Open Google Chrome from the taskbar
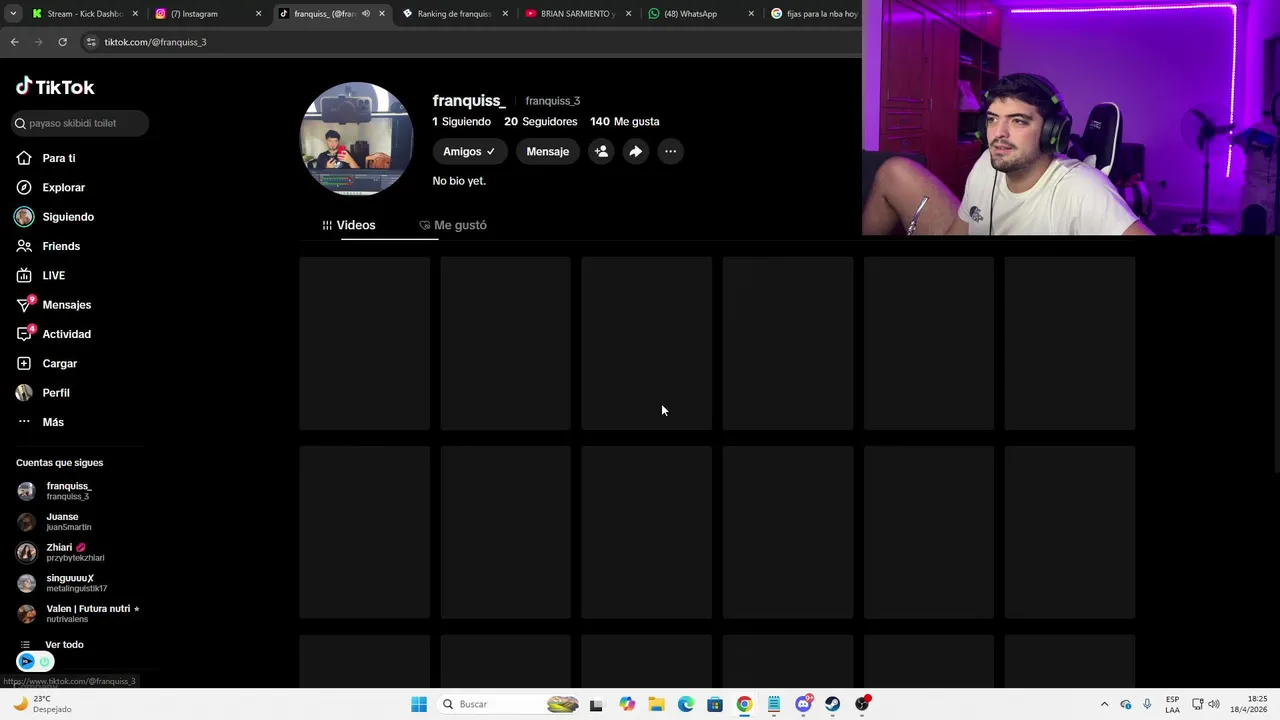This screenshot has width=1280, height=720. [x=744, y=704]
